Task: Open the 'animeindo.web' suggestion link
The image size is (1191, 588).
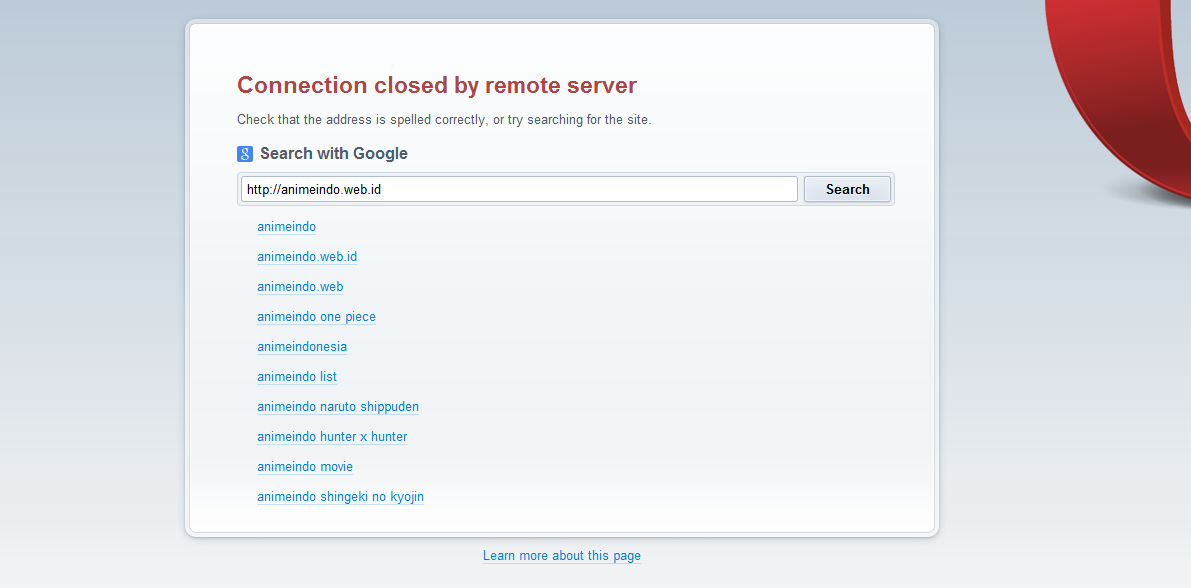Action: pyautogui.click(x=300, y=286)
